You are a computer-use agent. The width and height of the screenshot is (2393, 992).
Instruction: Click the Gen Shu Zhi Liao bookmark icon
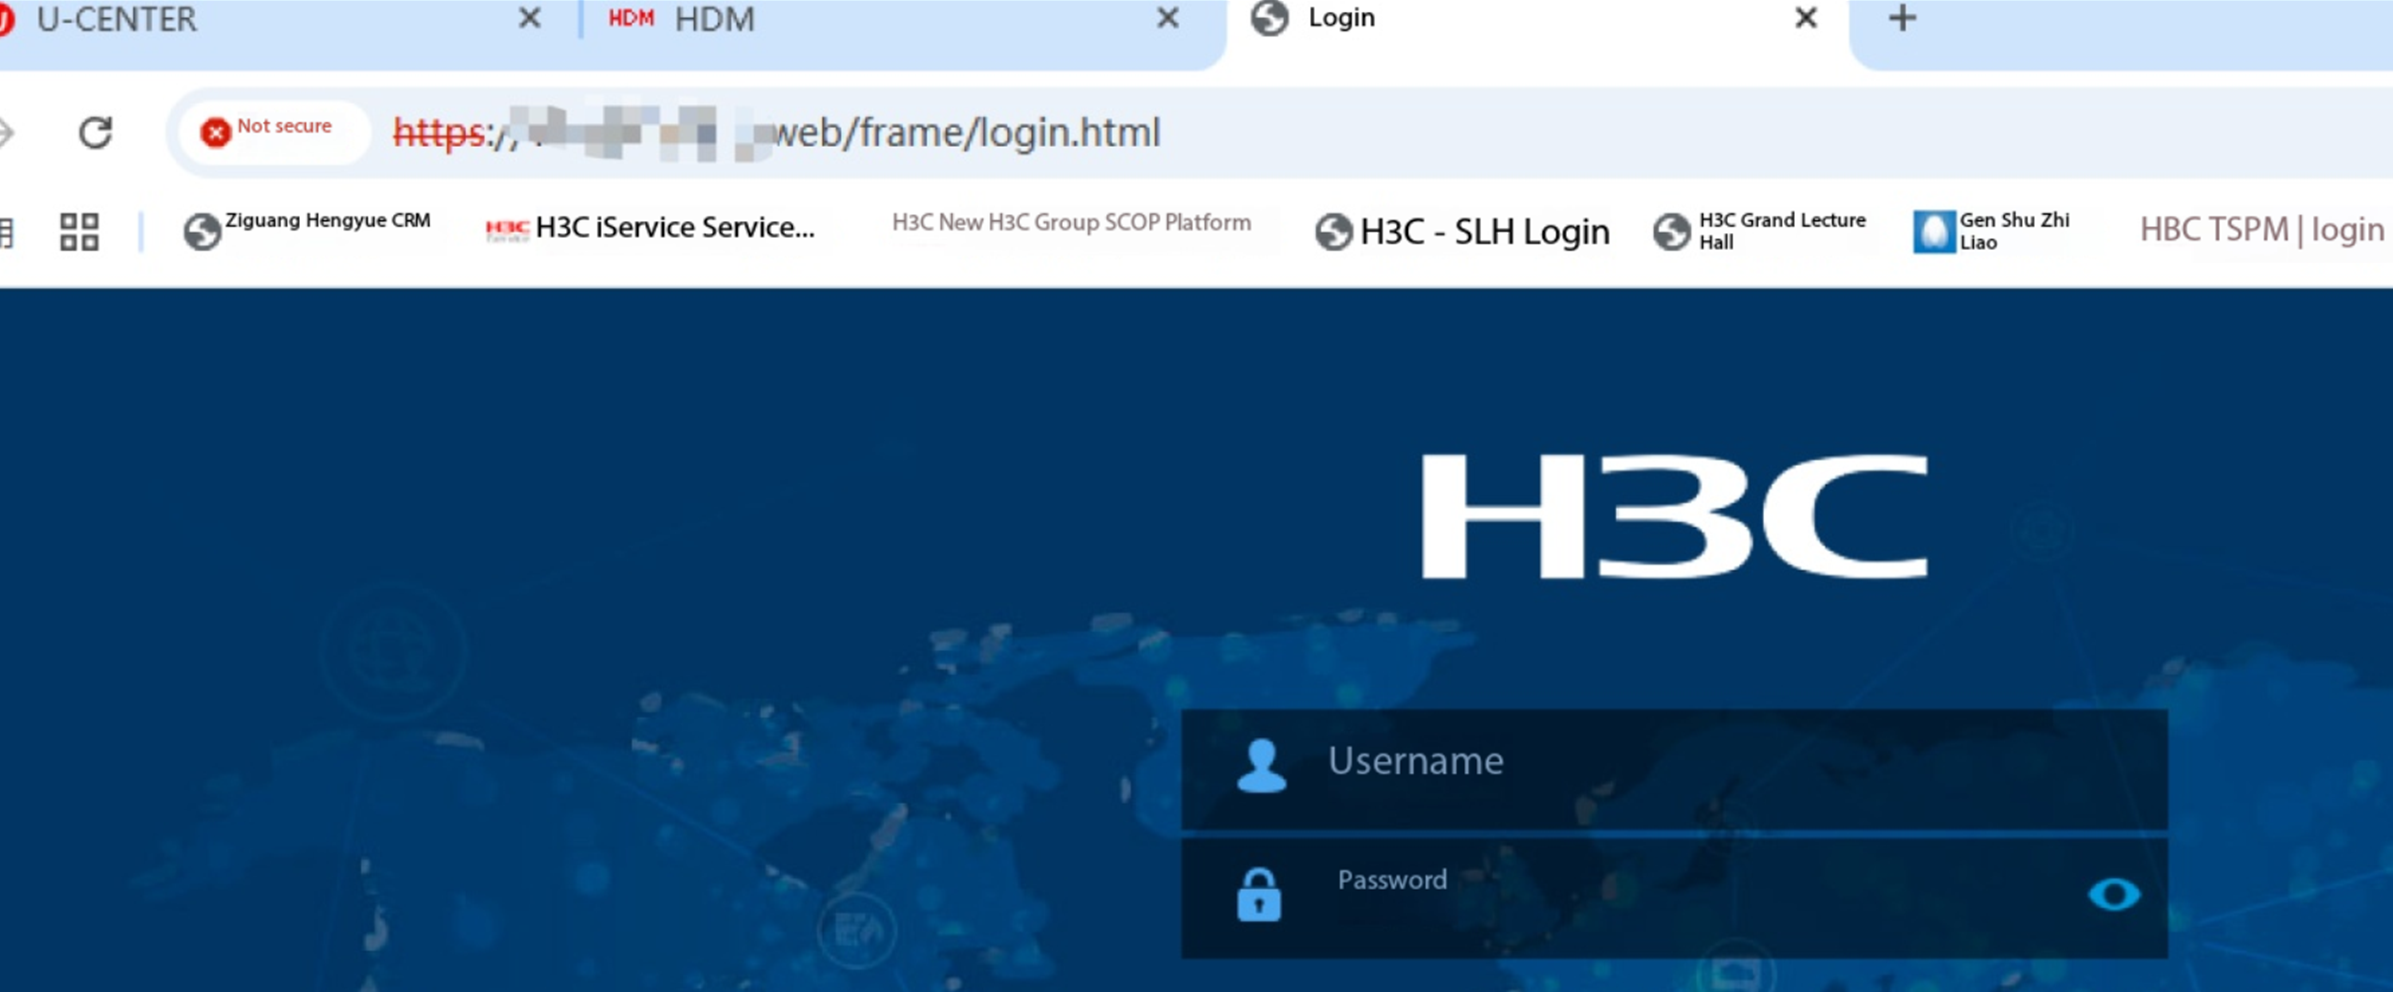(1933, 231)
